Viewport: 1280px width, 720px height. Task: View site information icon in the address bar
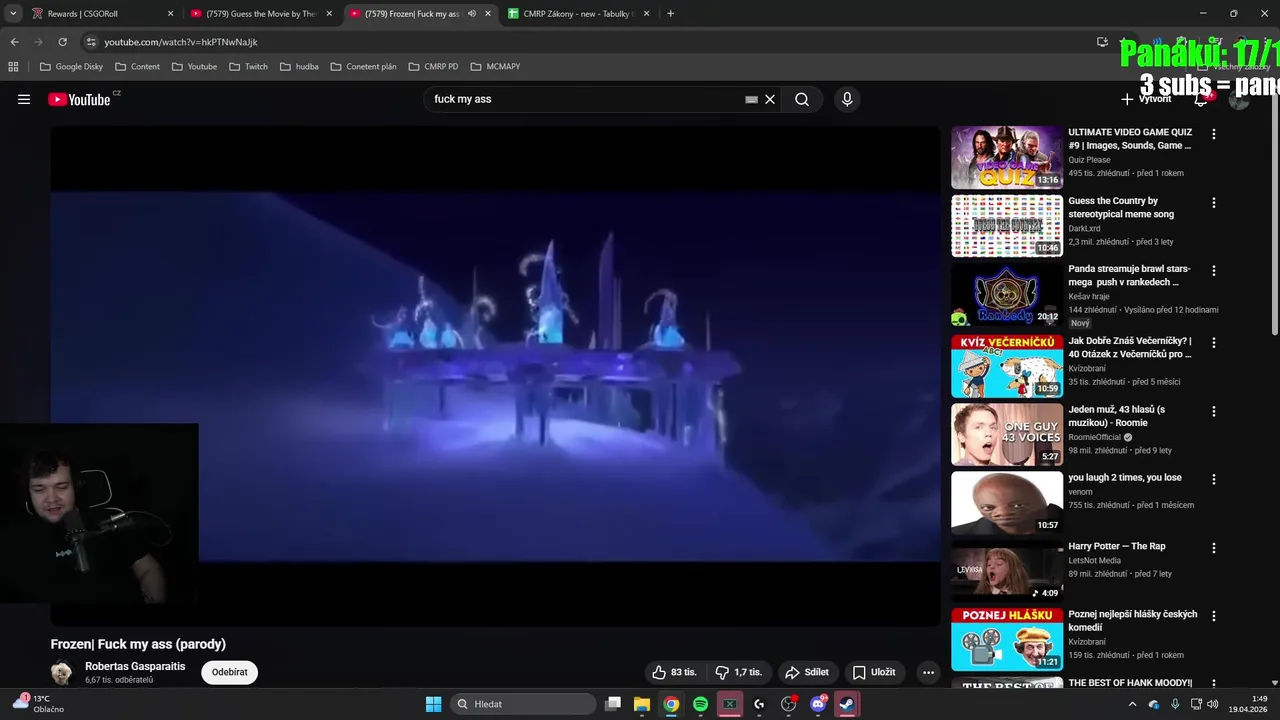[91, 42]
